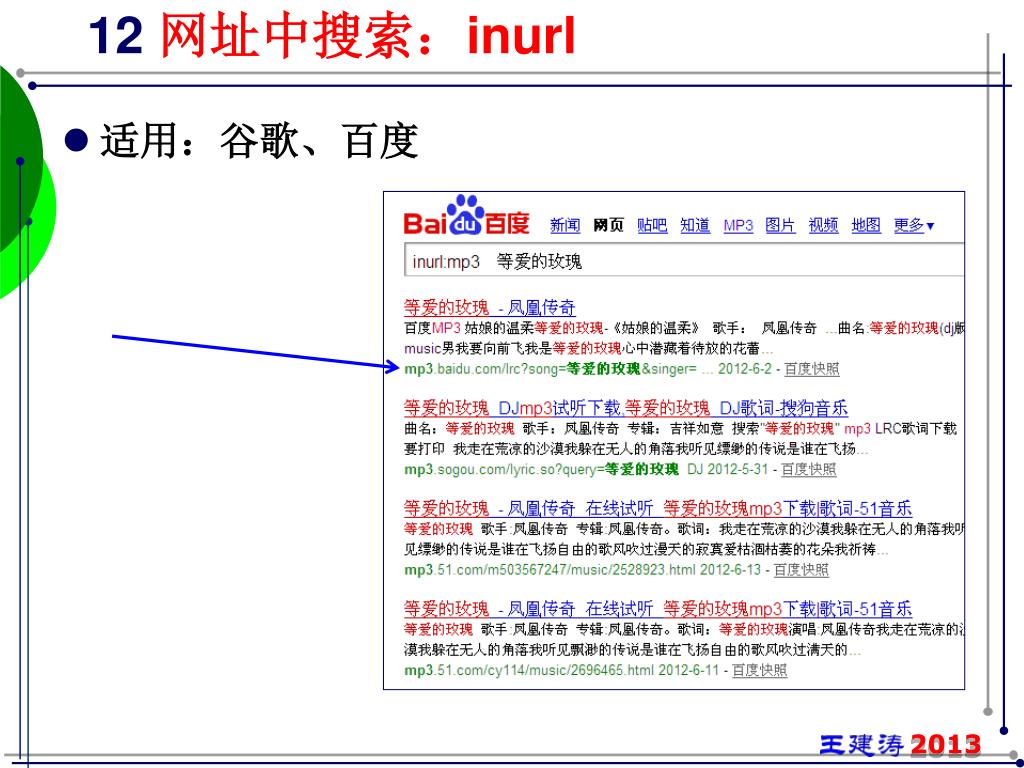Open 51音乐 result dated 2012-6-13
1024x768 pixels.
point(658,509)
